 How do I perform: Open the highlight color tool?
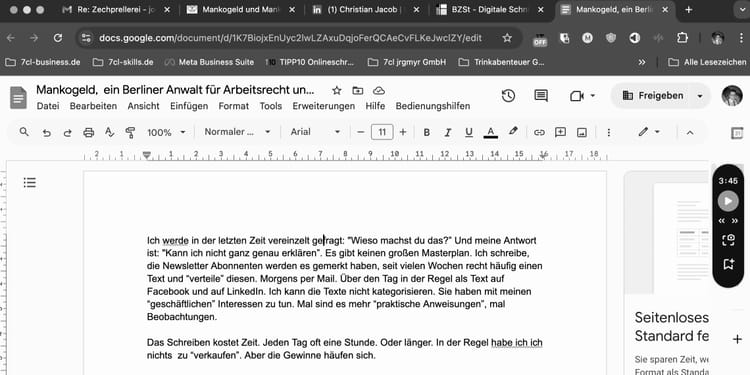(513, 132)
